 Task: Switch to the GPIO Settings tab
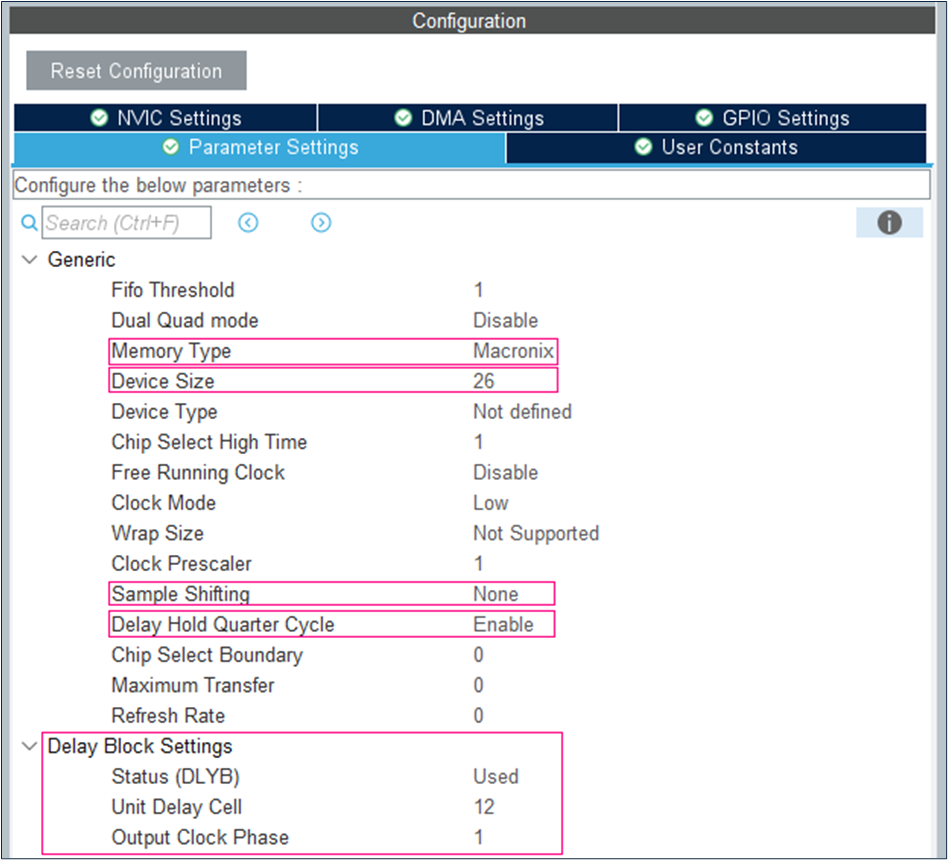pyautogui.click(x=774, y=117)
